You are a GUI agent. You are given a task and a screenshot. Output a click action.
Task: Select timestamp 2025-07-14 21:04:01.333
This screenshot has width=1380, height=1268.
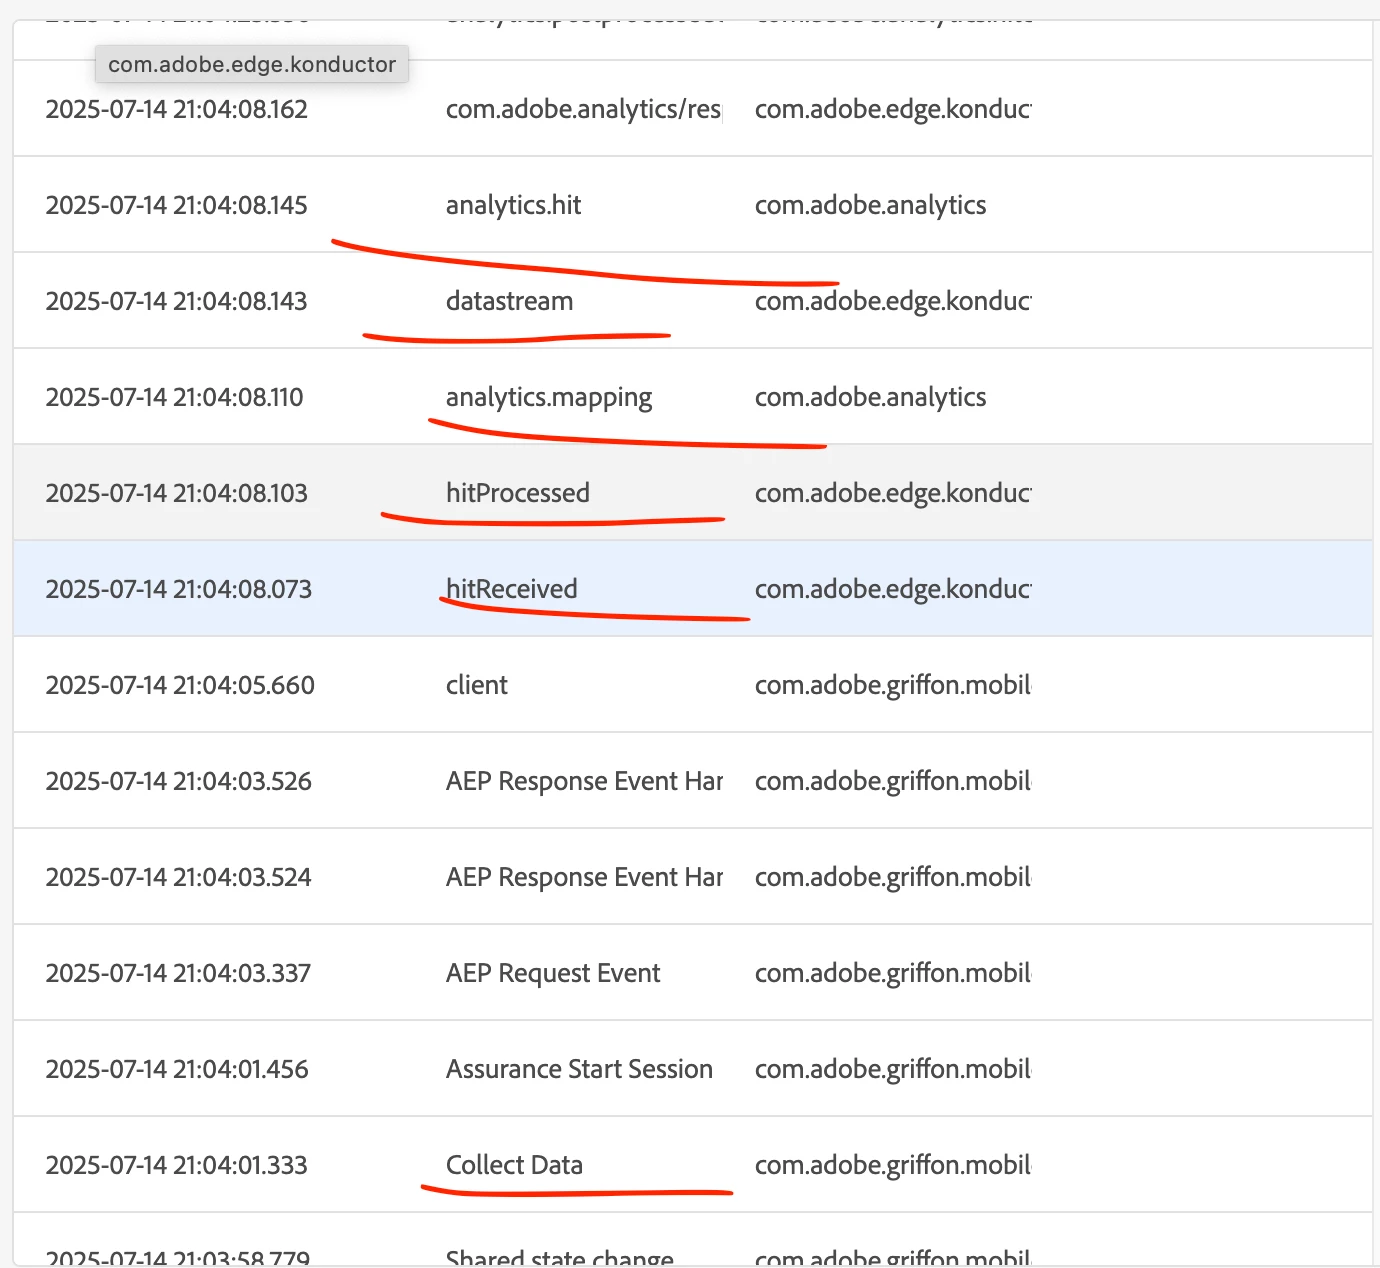(176, 1165)
